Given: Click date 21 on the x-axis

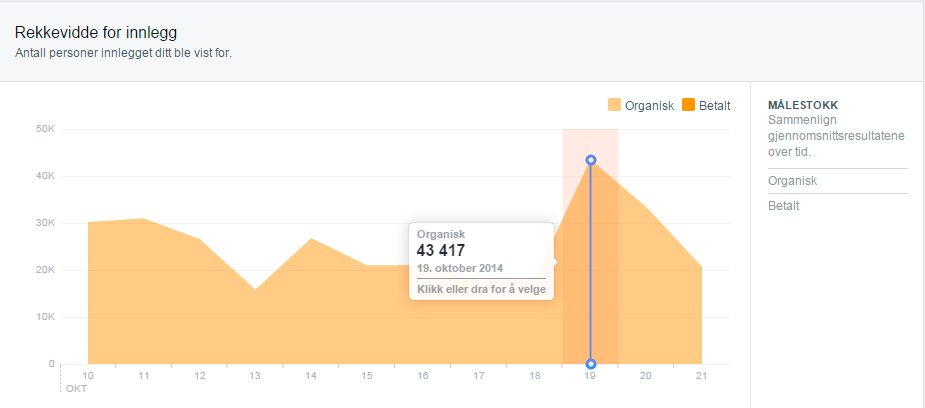Looking at the screenshot, I should [x=702, y=375].
